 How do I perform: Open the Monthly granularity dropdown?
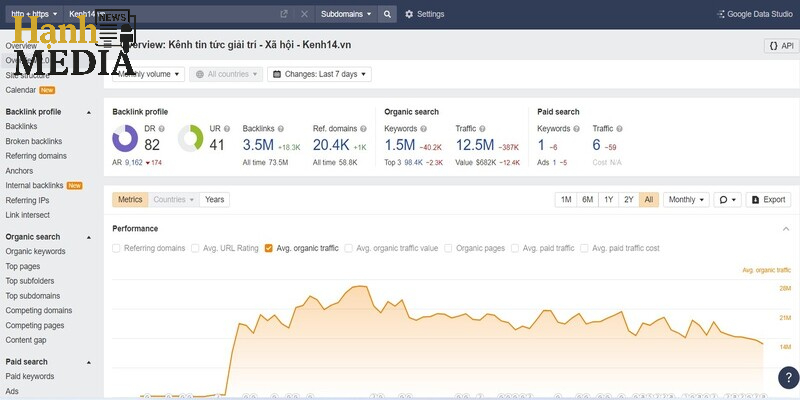[x=686, y=199]
